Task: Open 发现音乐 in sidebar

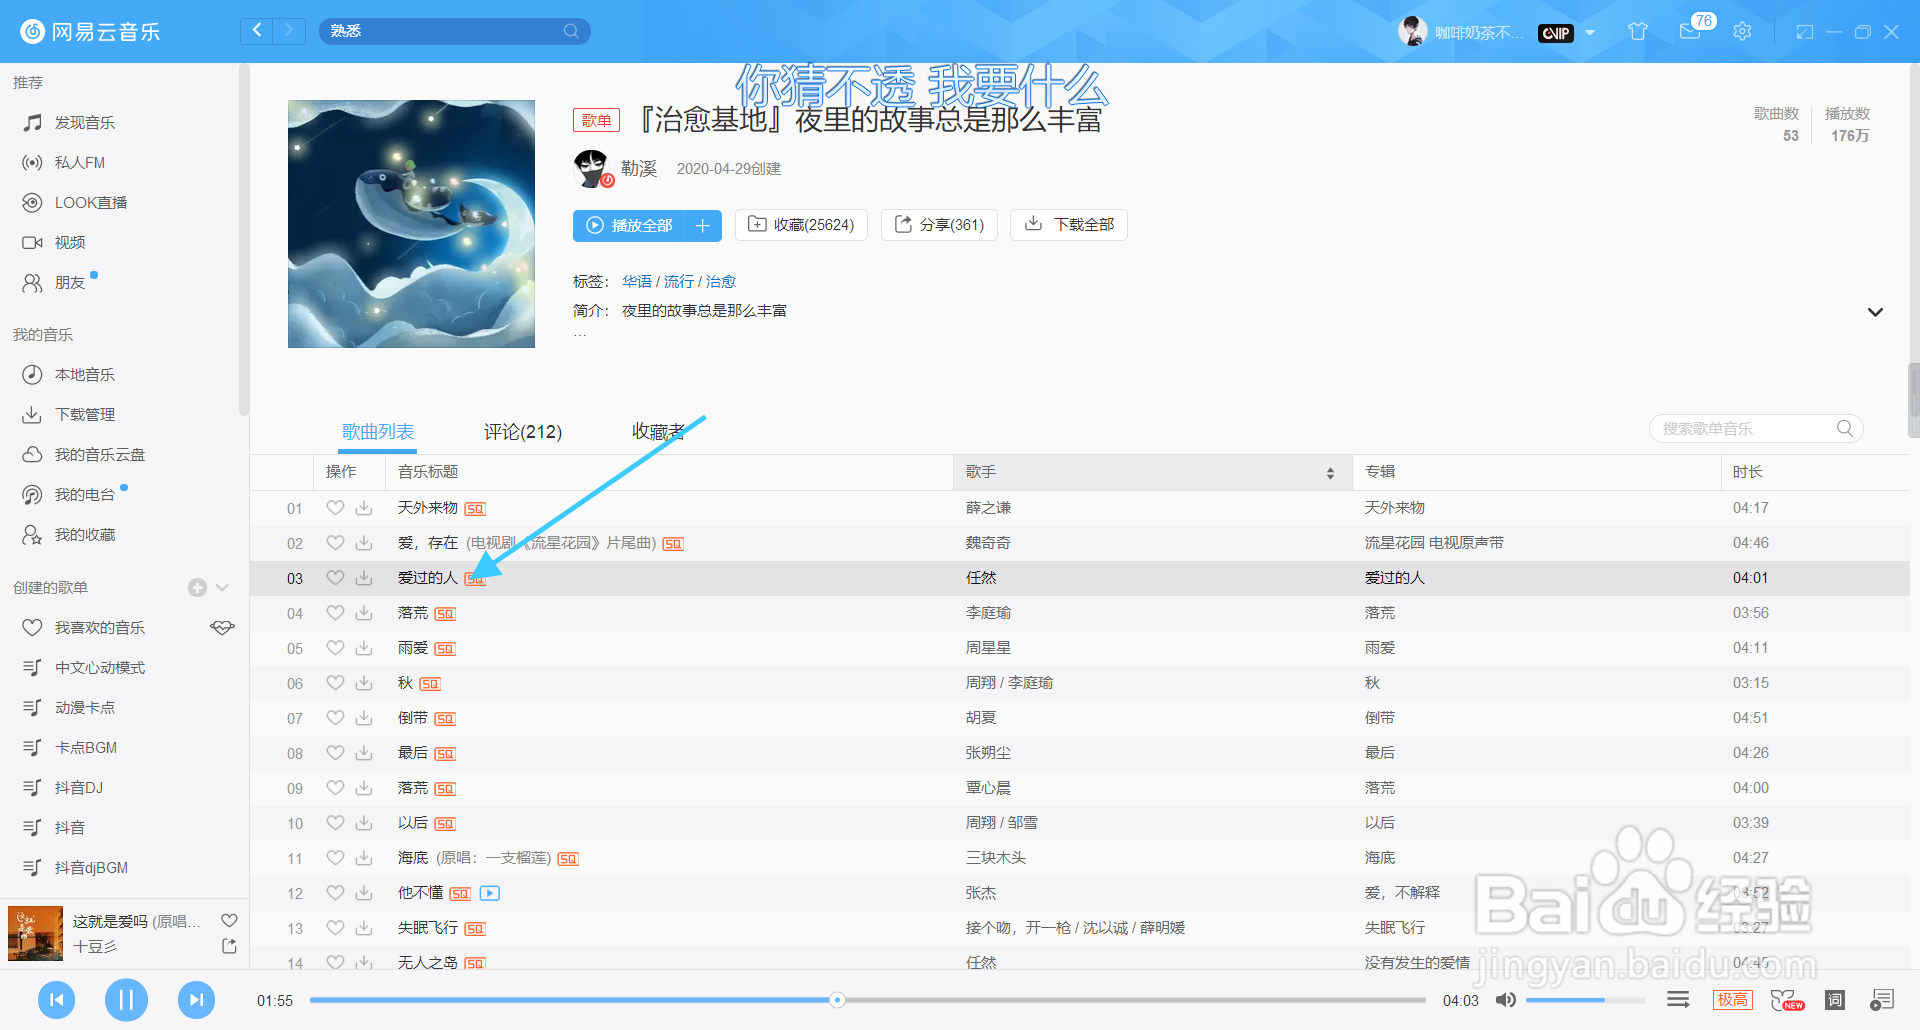Action: pyautogui.click(x=85, y=122)
